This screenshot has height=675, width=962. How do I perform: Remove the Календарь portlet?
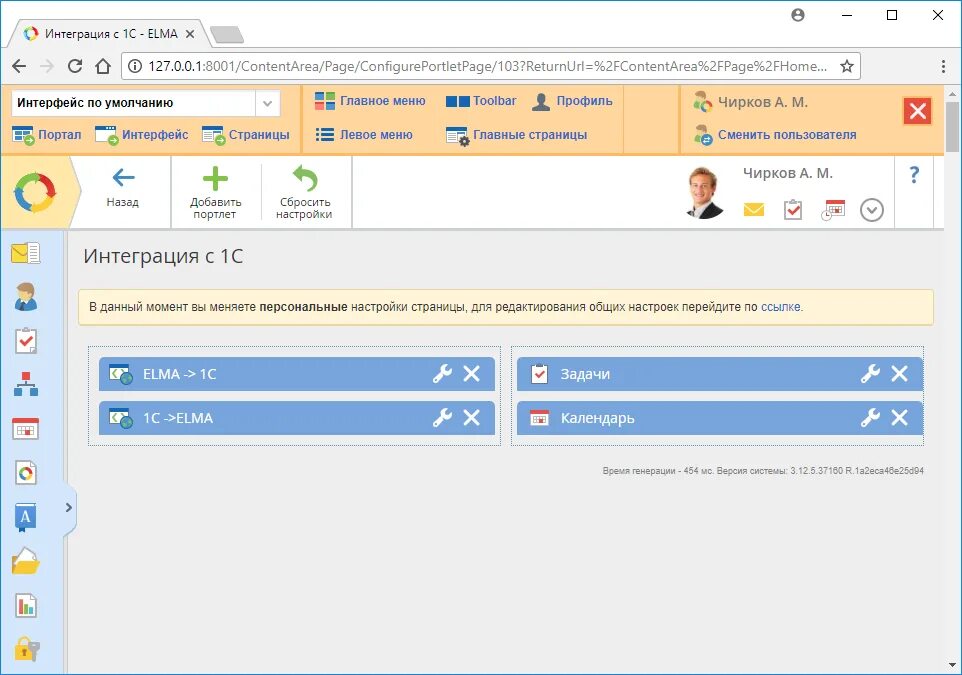[899, 418]
